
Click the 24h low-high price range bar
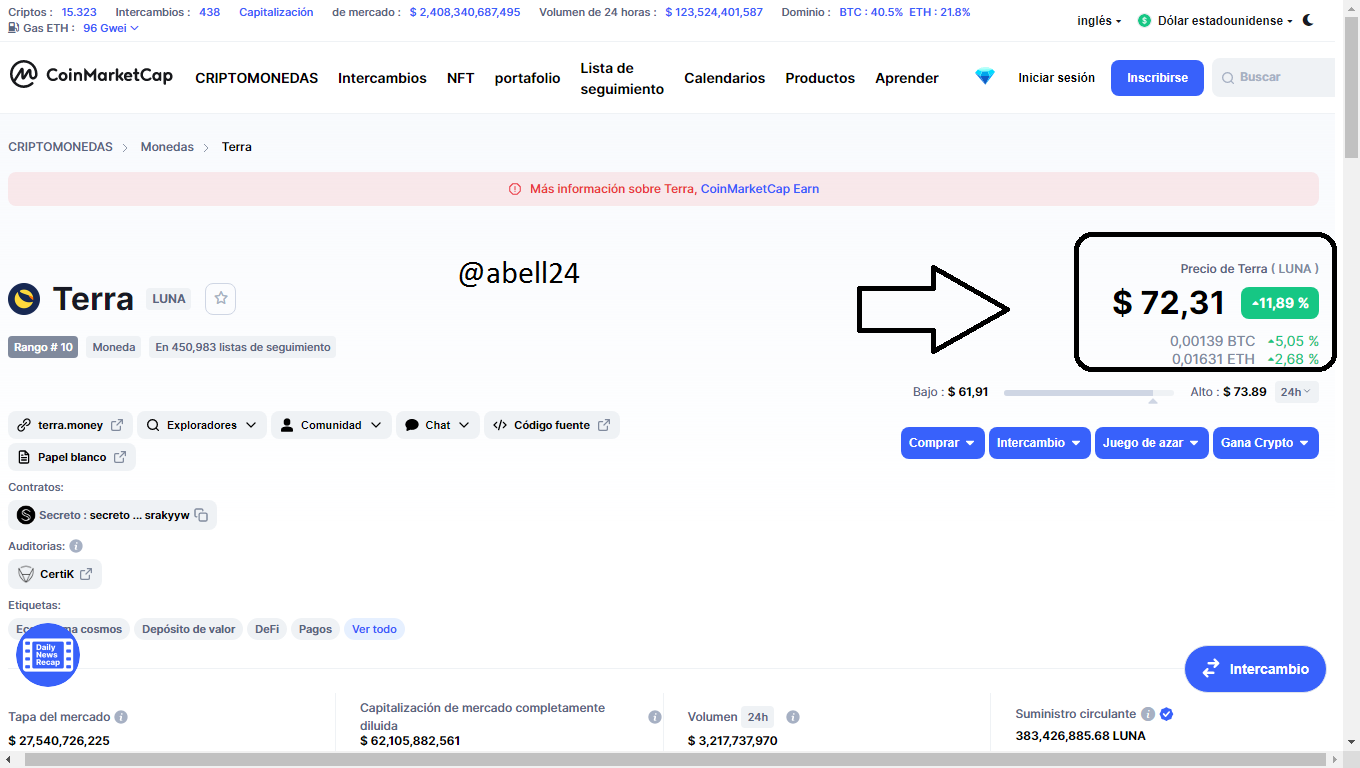coord(1089,393)
